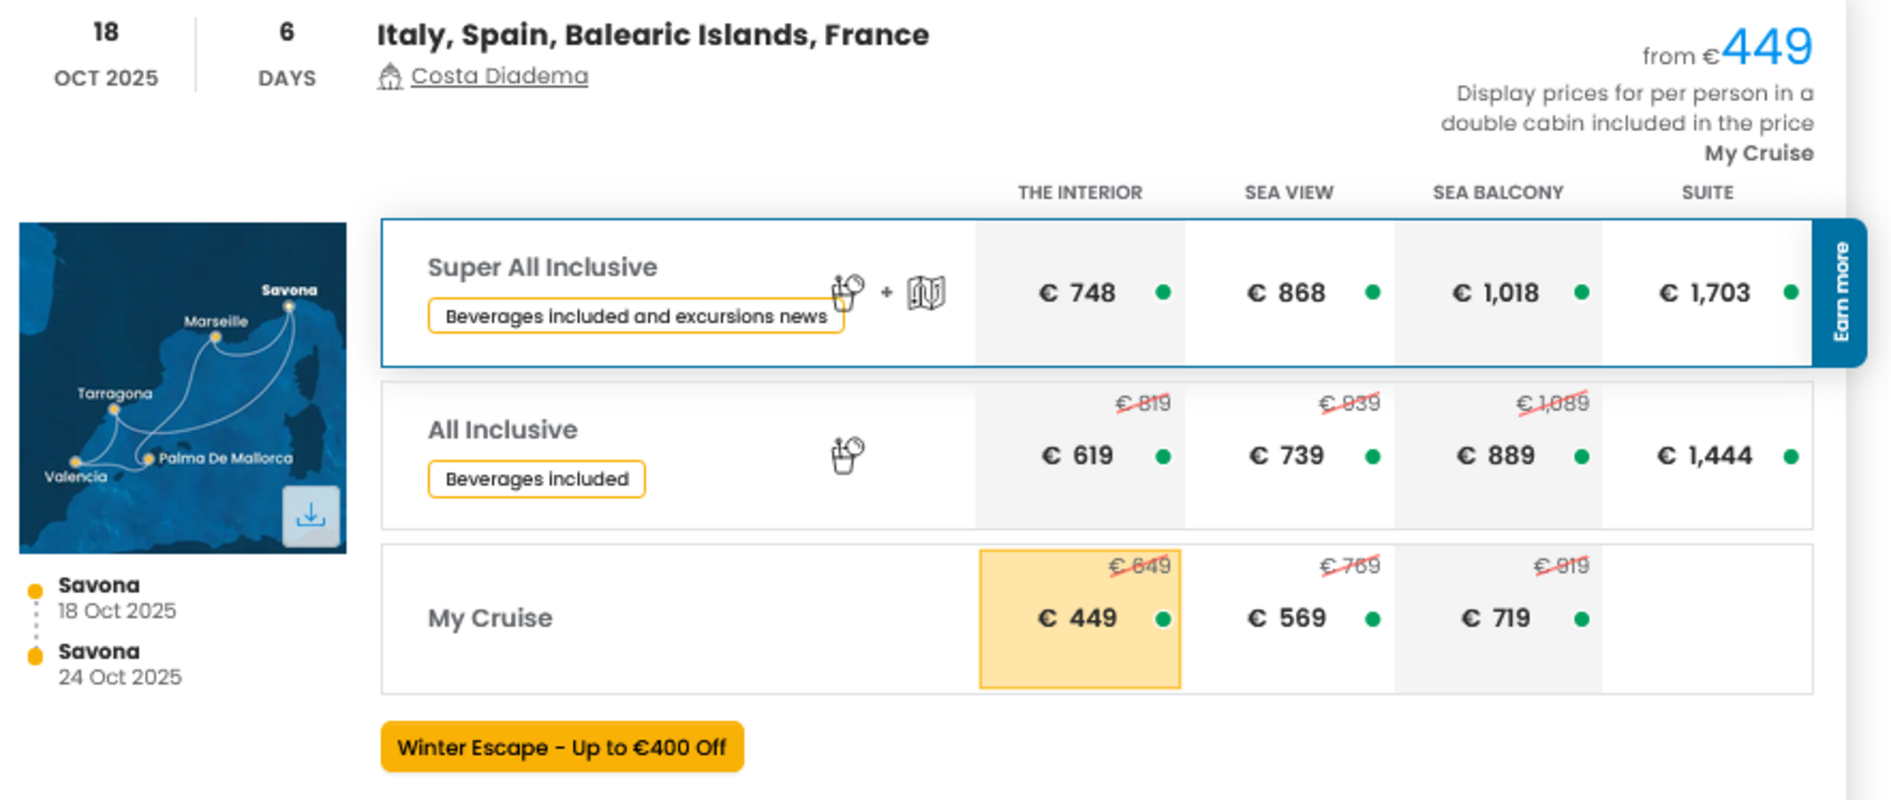
Task: Click green availability dot beside € 748
Action: click(1163, 293)
